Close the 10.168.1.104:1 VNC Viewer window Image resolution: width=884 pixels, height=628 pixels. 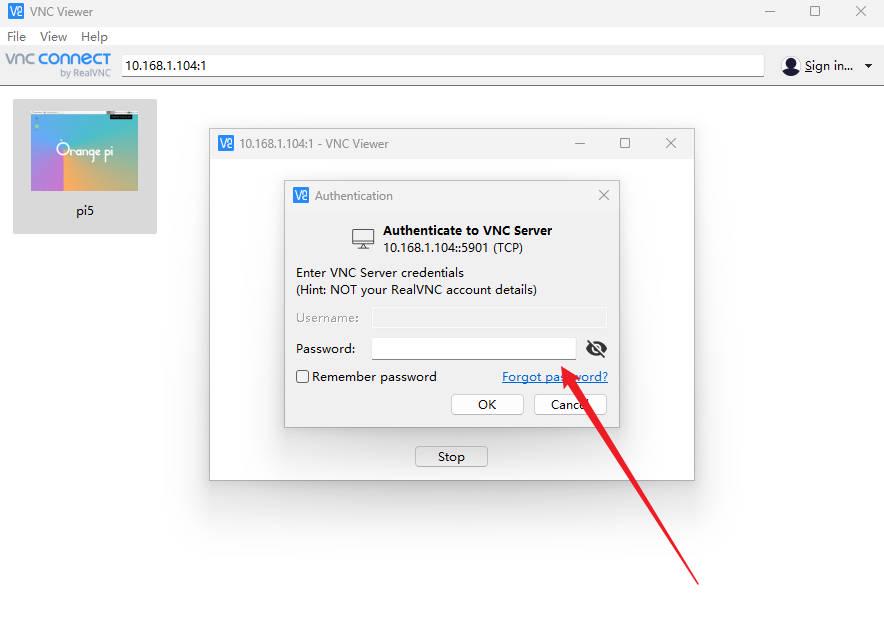point(671,143)
